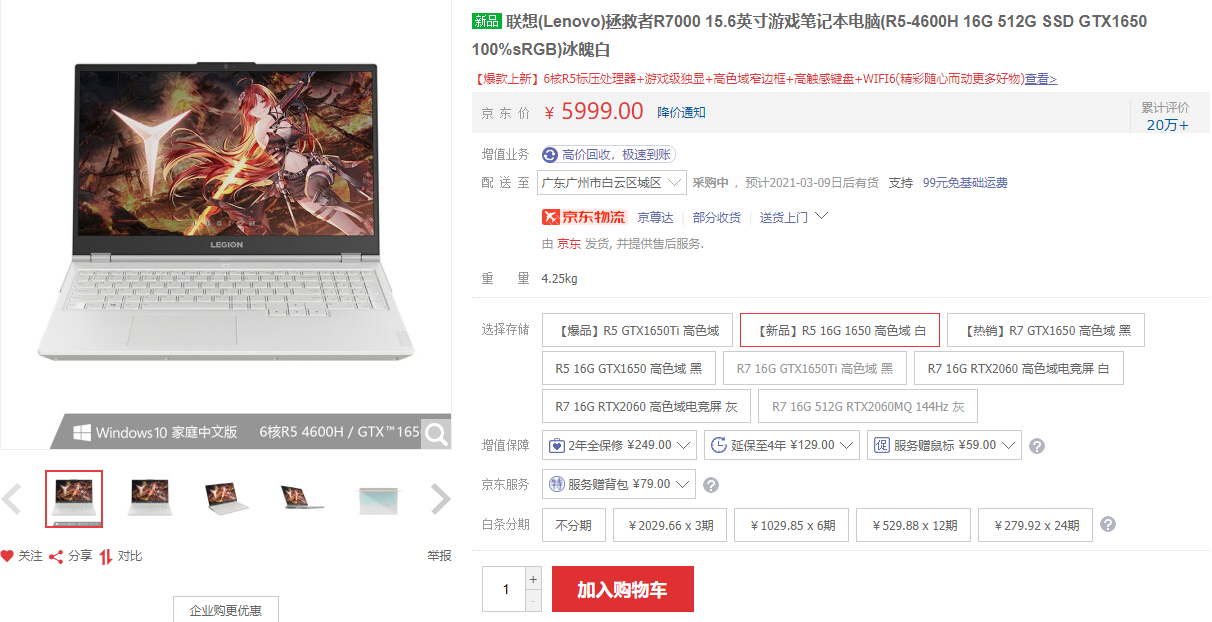Image resolution: width=1212 pixels, height=622 pixels.
Task: Open the 广东广州市白云区城区 delivery address dropdown
Action: (612, 183)
